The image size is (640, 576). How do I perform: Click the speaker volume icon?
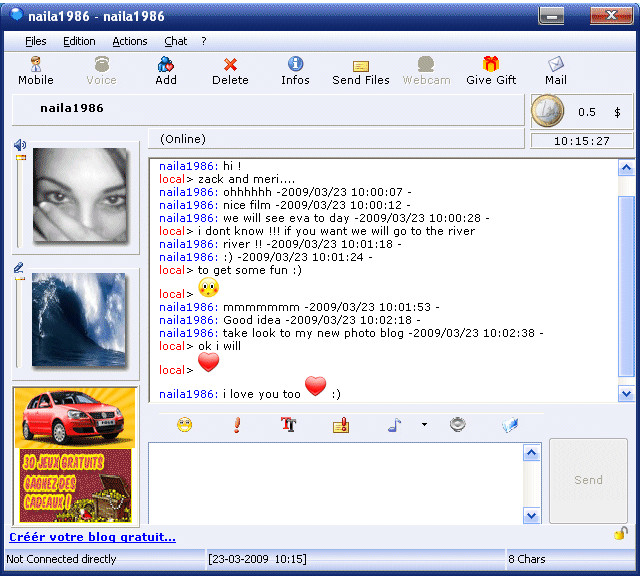[x=20, y=145]
